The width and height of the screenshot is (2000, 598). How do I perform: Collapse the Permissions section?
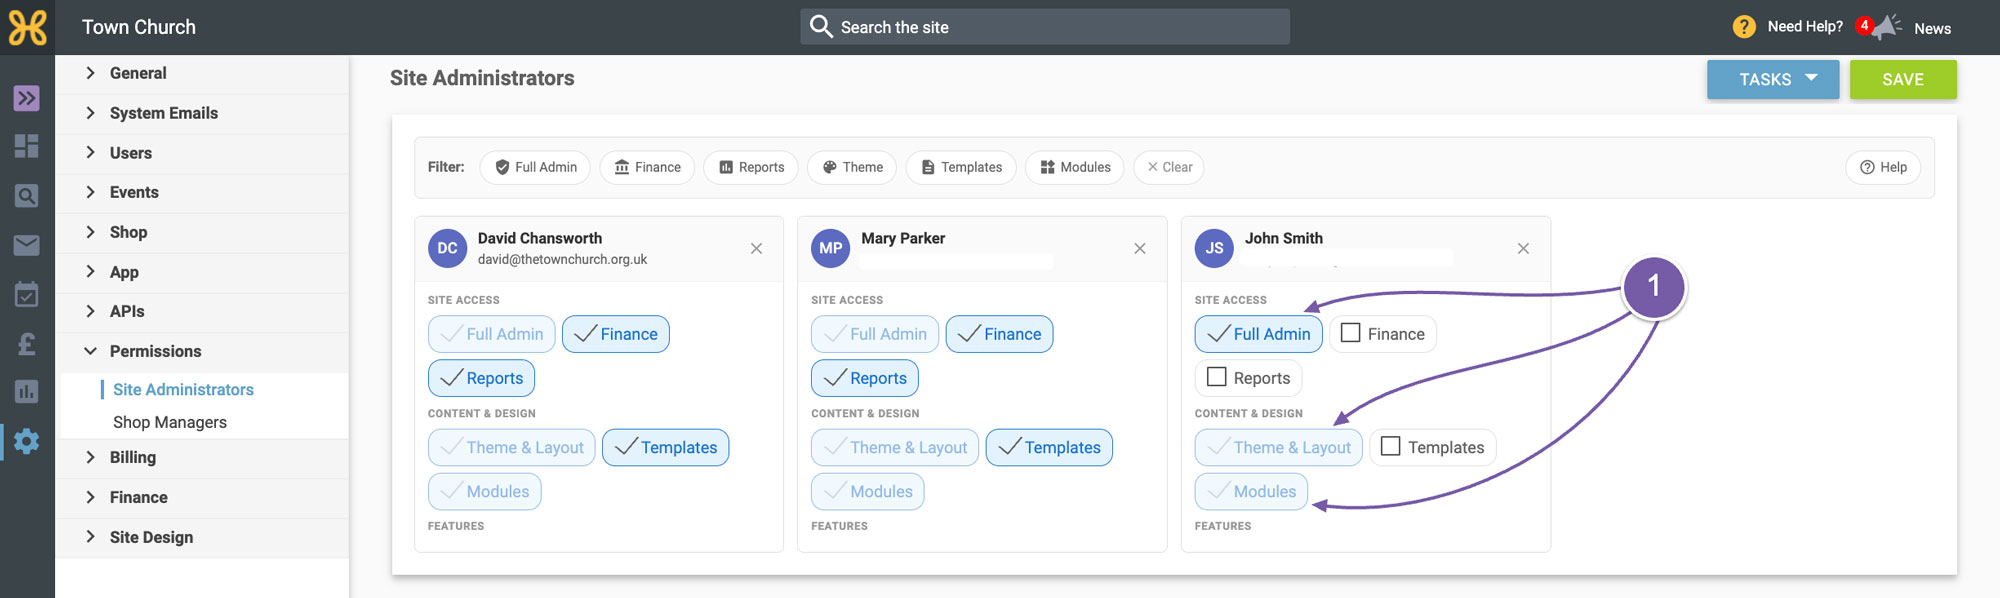pos(202,351)
